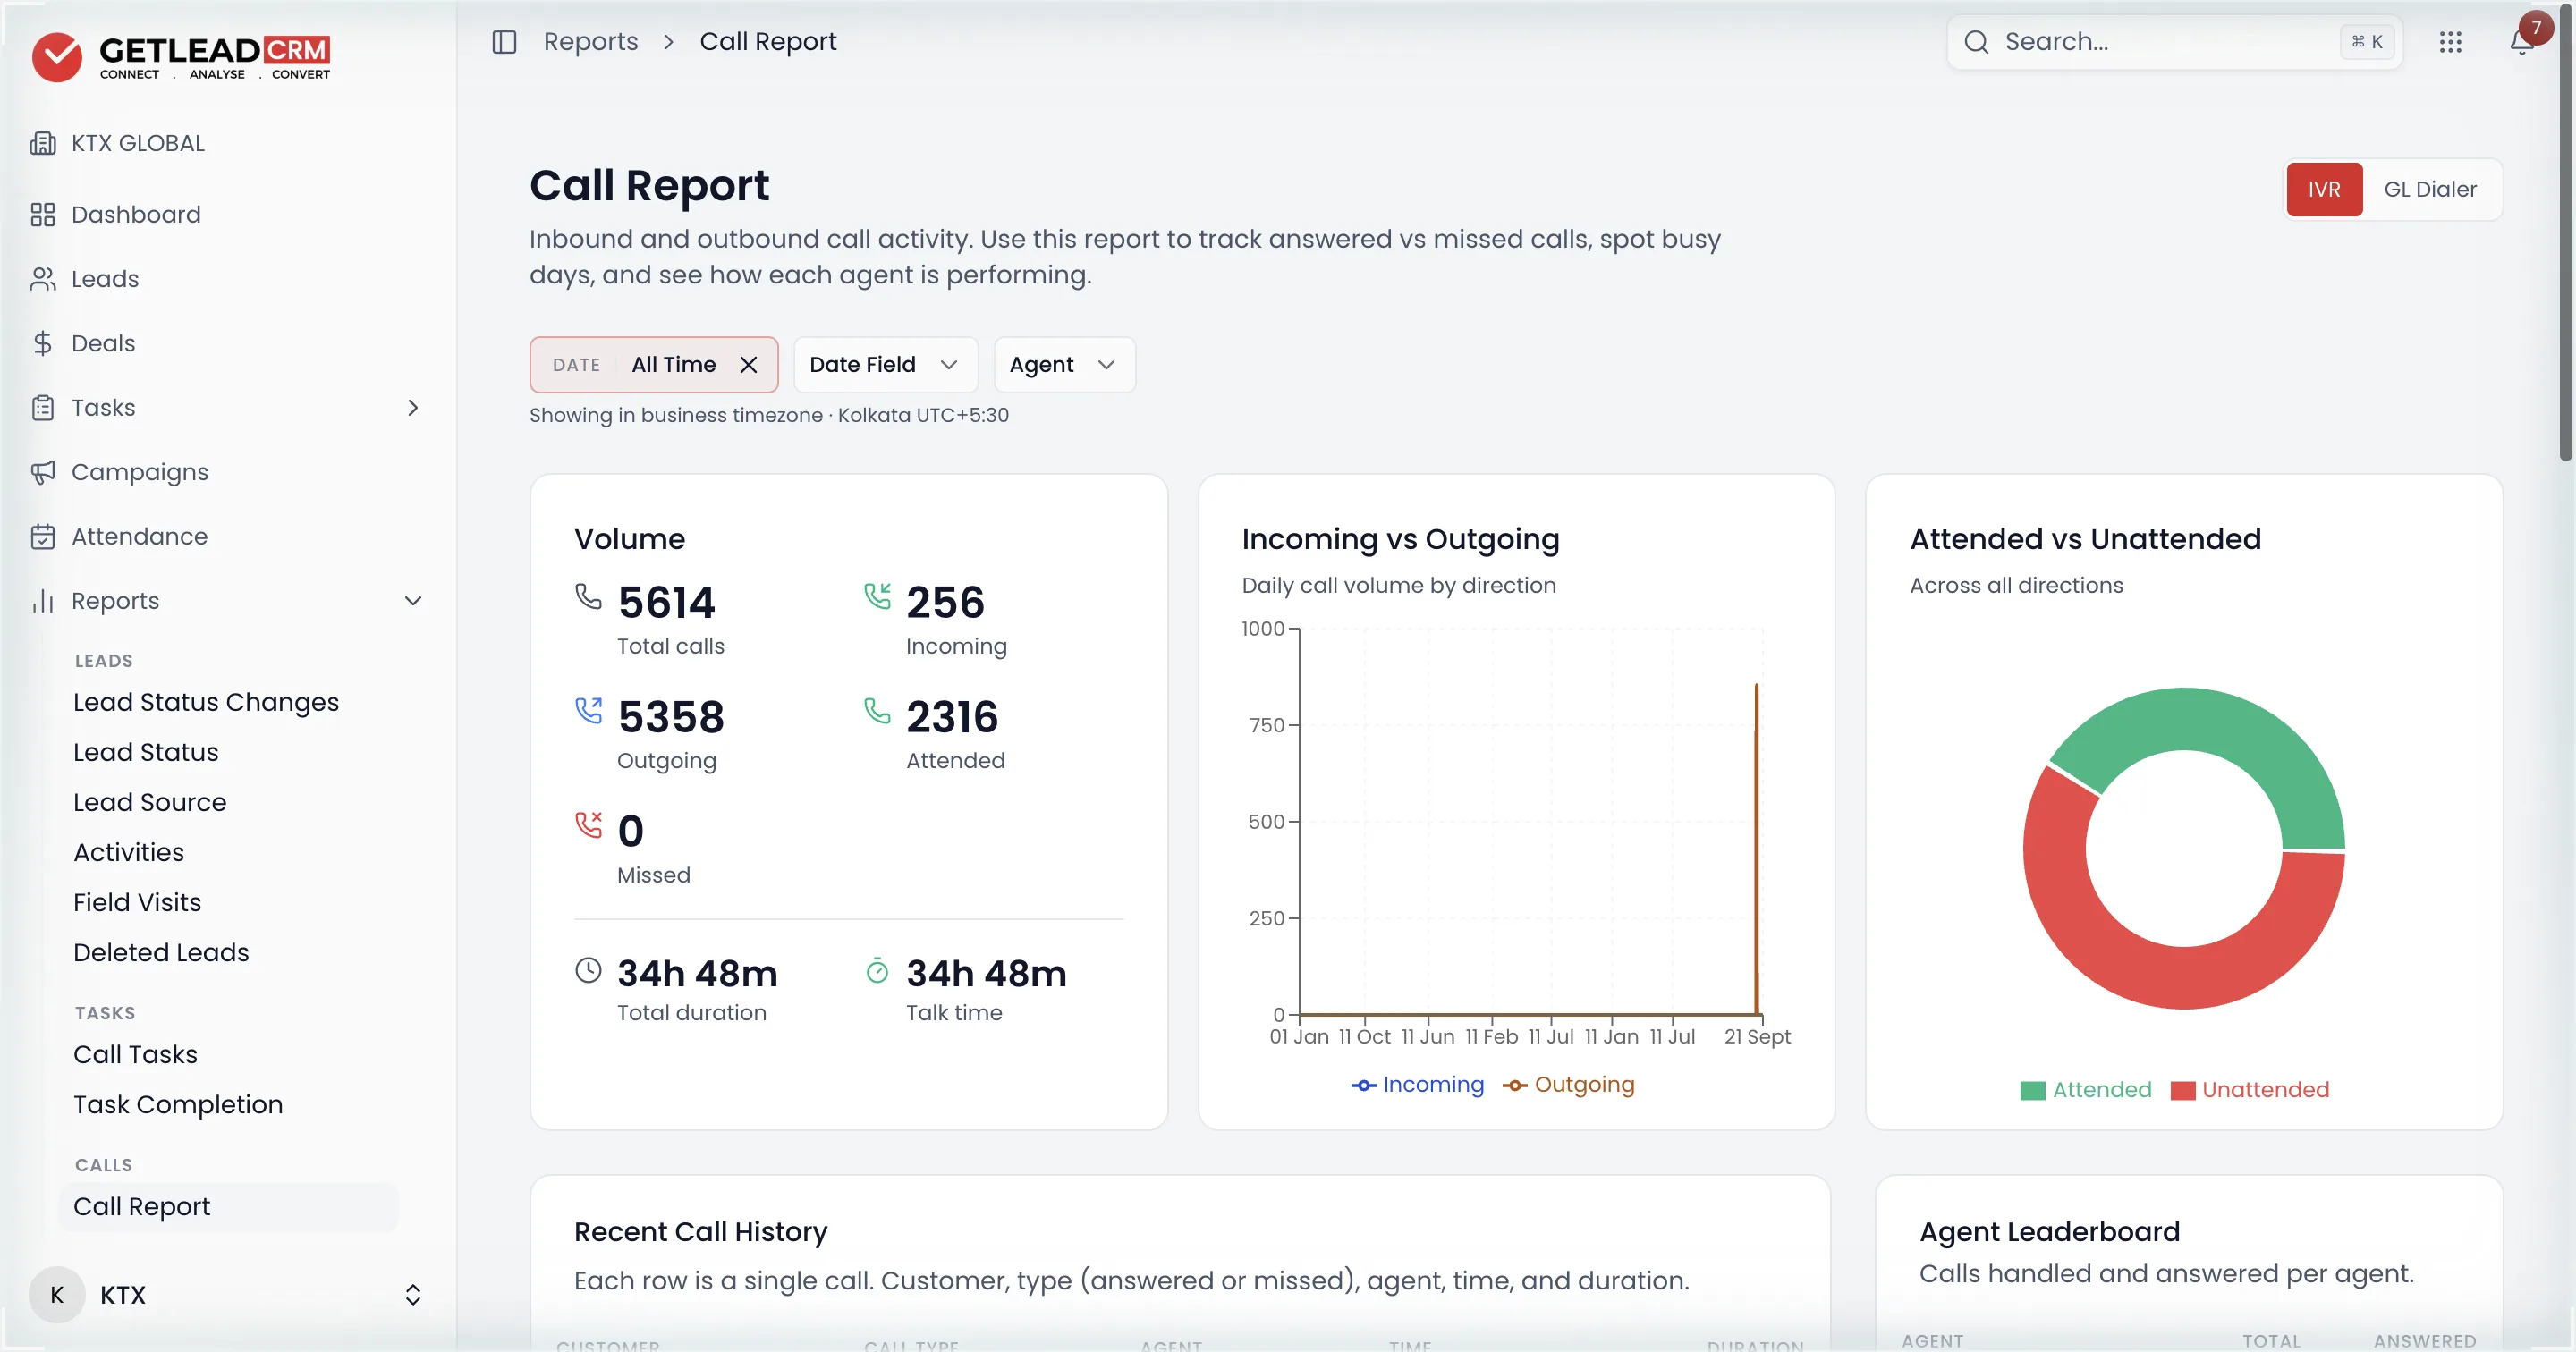
Task: Open the notifications bell
Action: point(2521,42)
